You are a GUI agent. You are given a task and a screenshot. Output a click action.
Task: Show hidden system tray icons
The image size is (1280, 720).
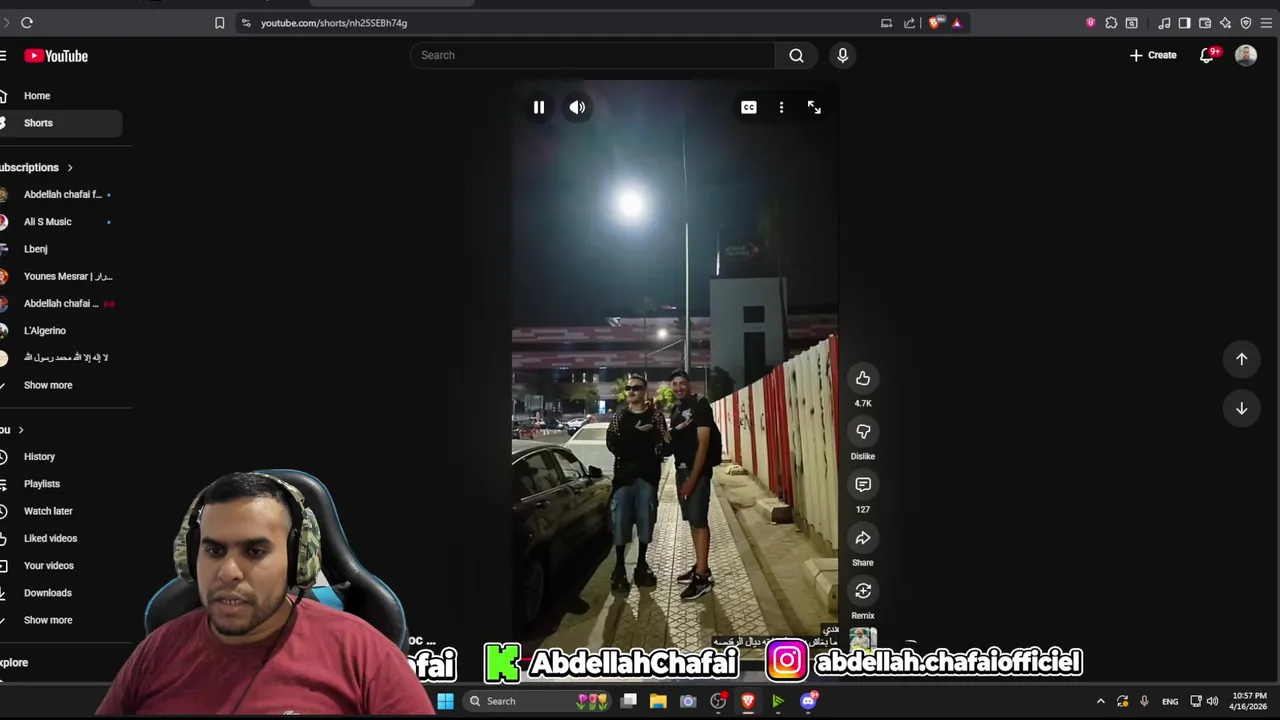pos(1101,701)
